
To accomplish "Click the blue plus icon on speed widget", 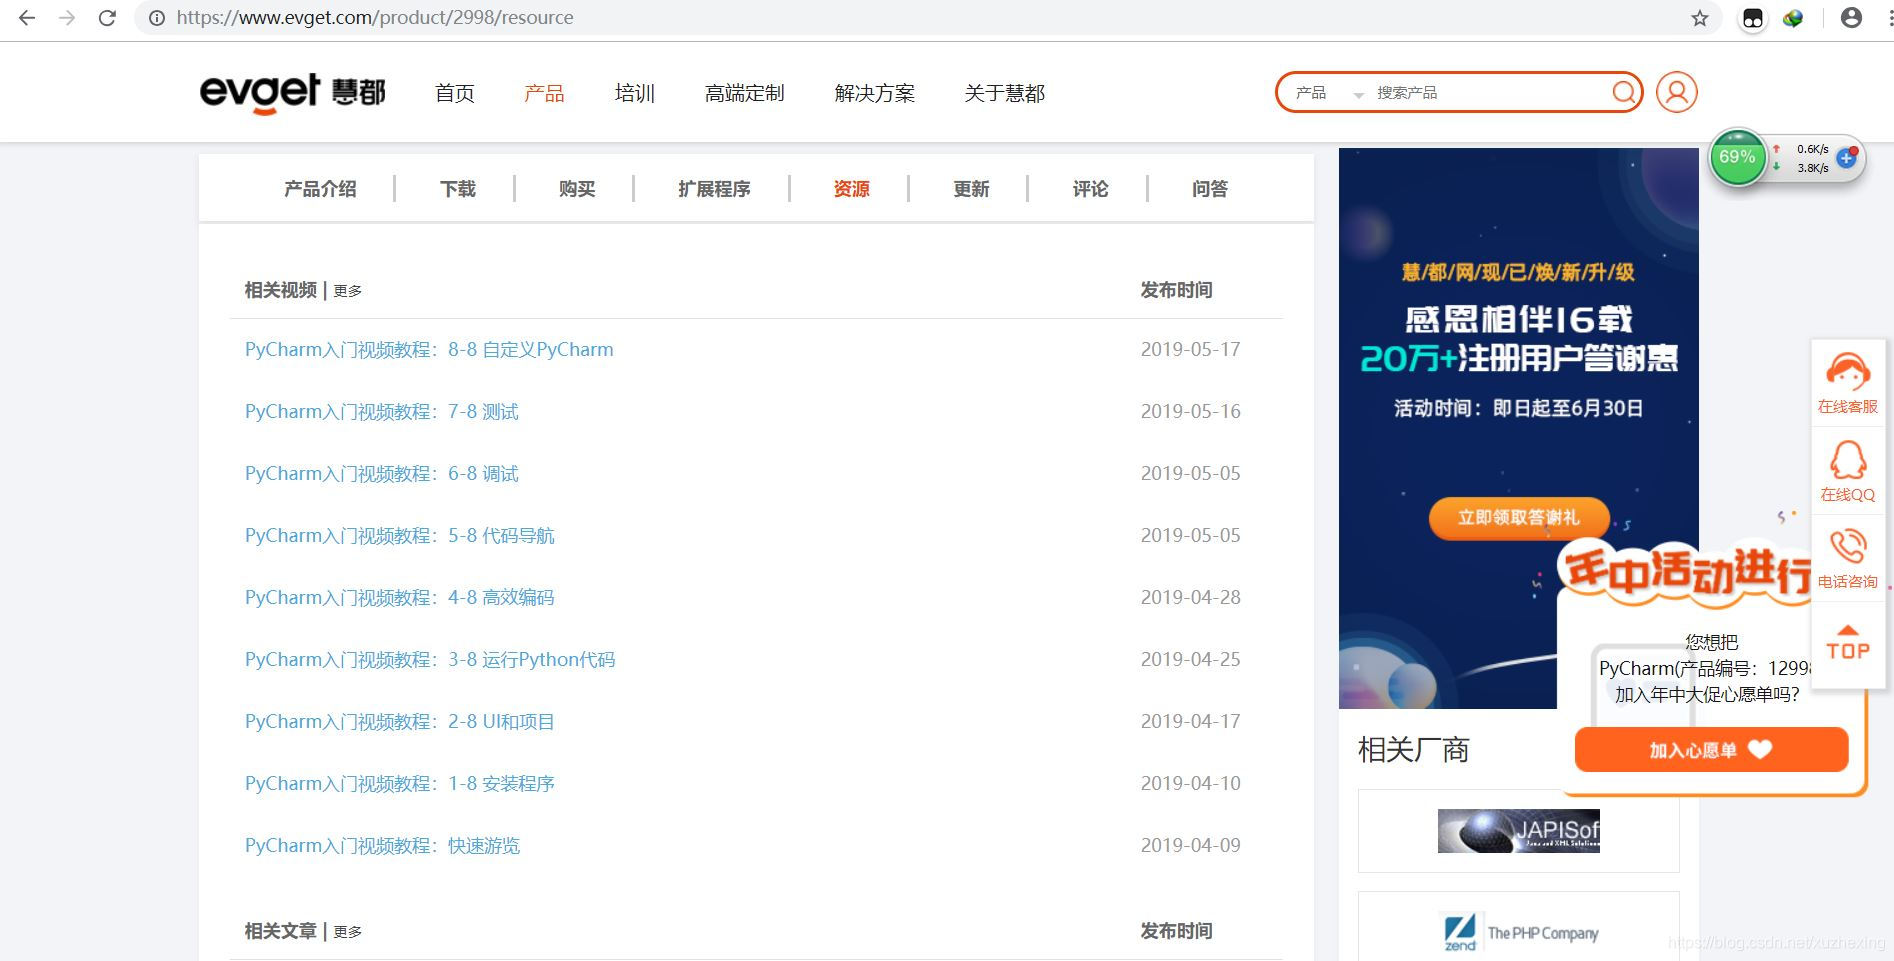I will pyautogui.click(x=1846, y=158).
